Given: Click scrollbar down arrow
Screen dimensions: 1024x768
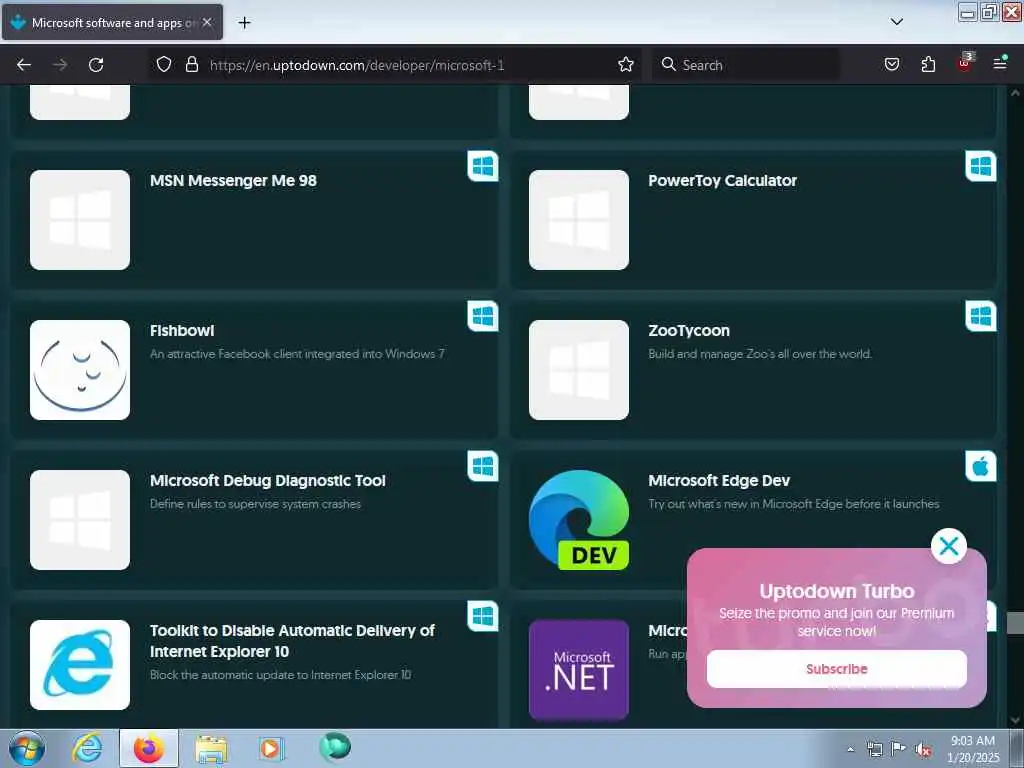Looking at the screenshot, I should pyautogui.click(x=1015, y=720).
